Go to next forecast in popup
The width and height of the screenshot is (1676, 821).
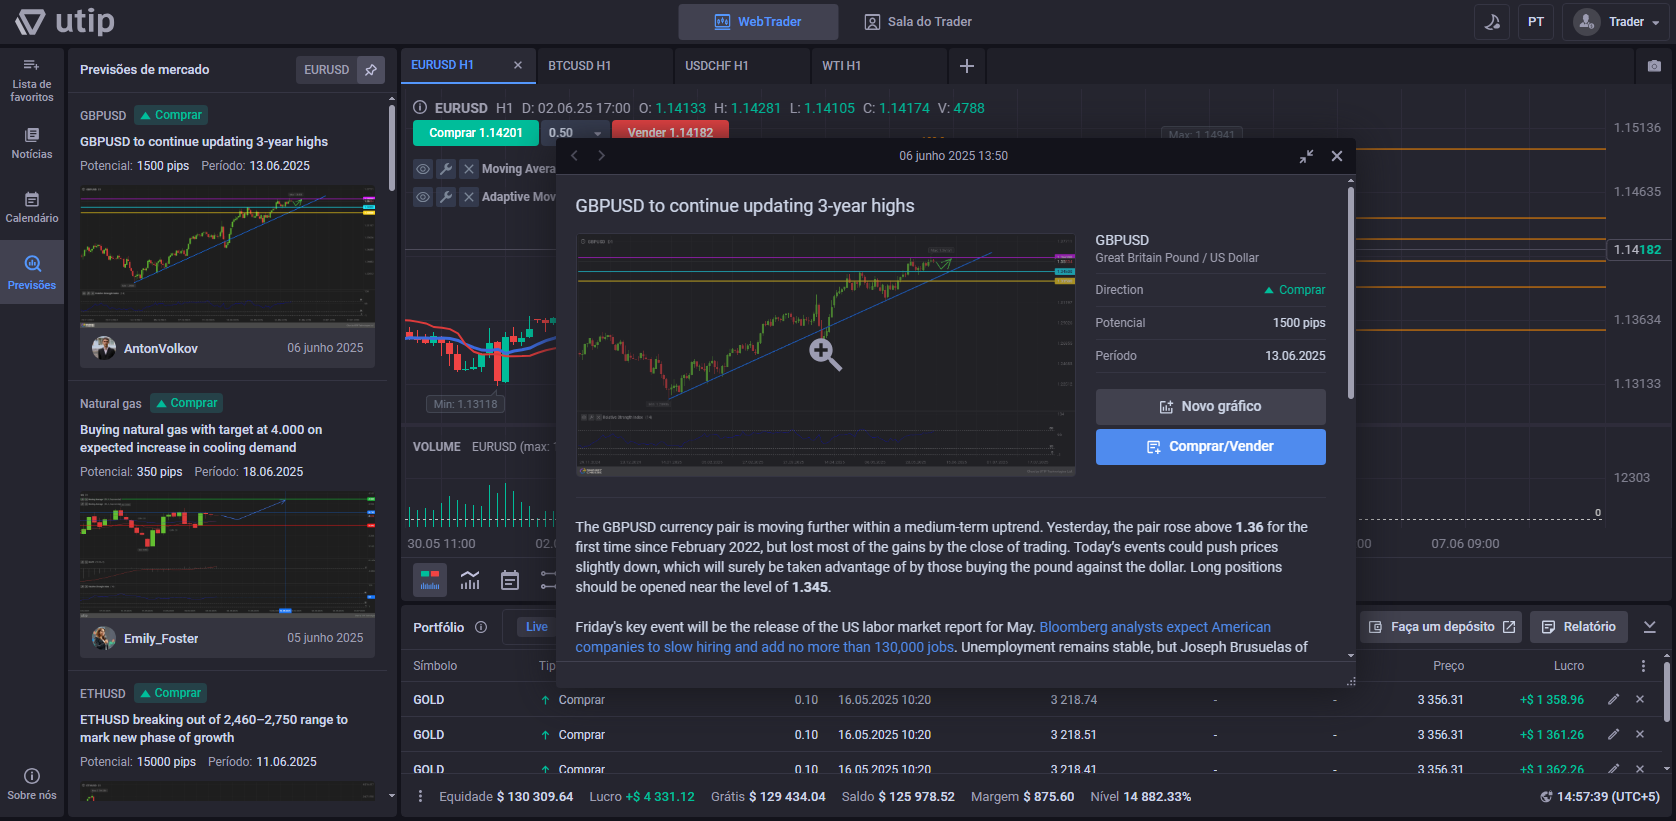pos(601,156)
